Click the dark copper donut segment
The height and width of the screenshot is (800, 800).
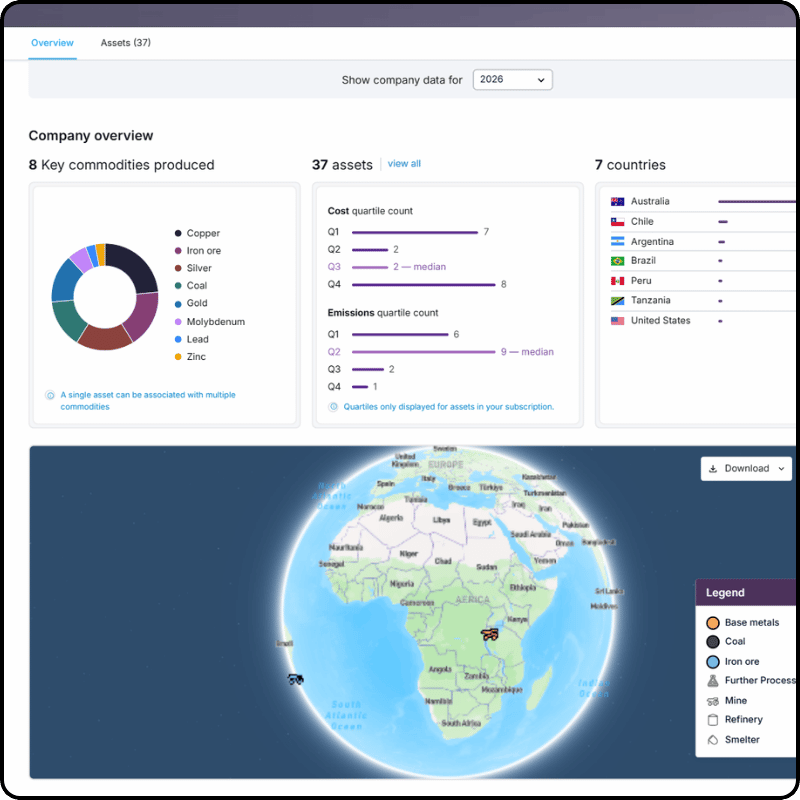coord(137,266)
